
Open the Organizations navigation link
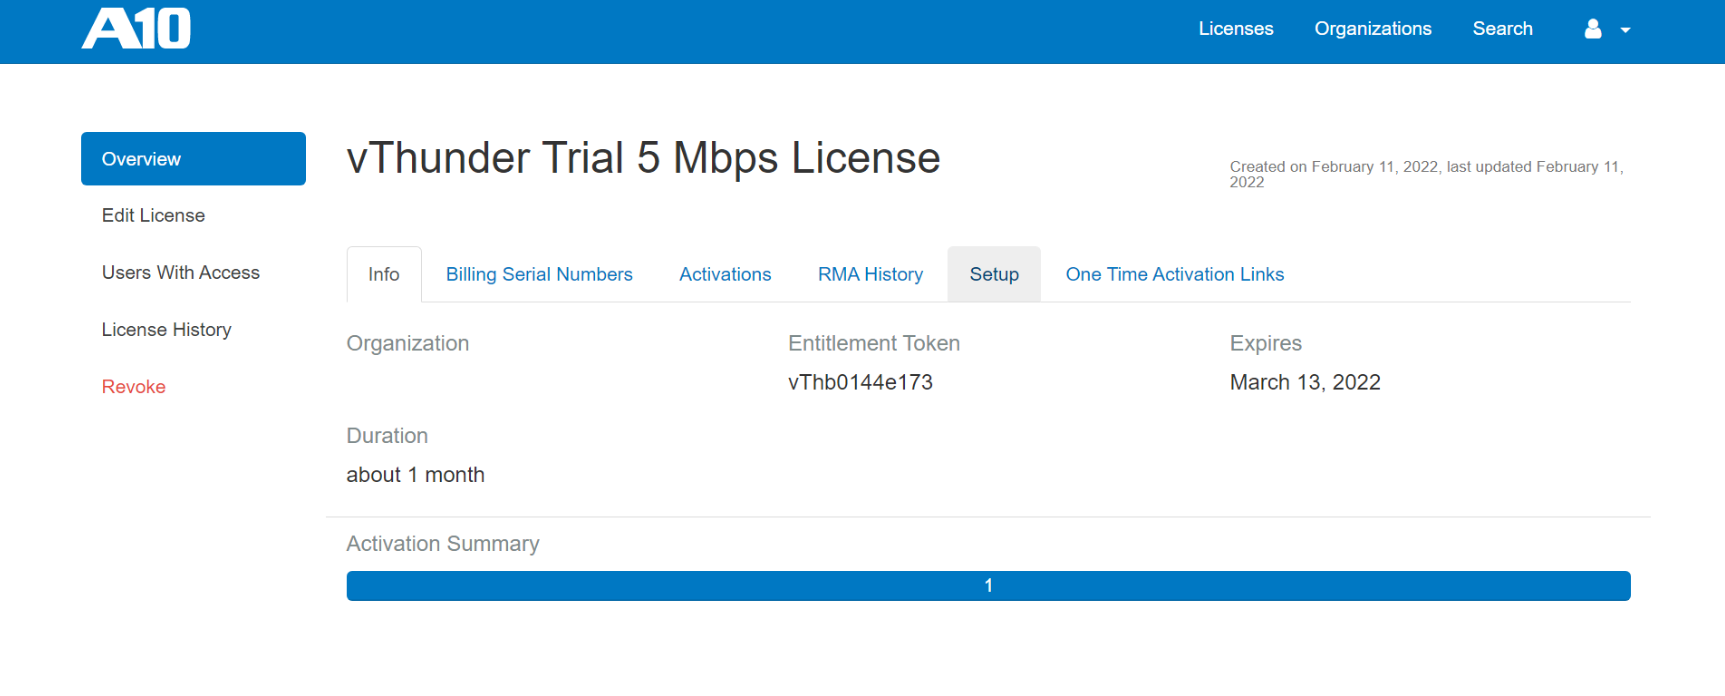1373,29
